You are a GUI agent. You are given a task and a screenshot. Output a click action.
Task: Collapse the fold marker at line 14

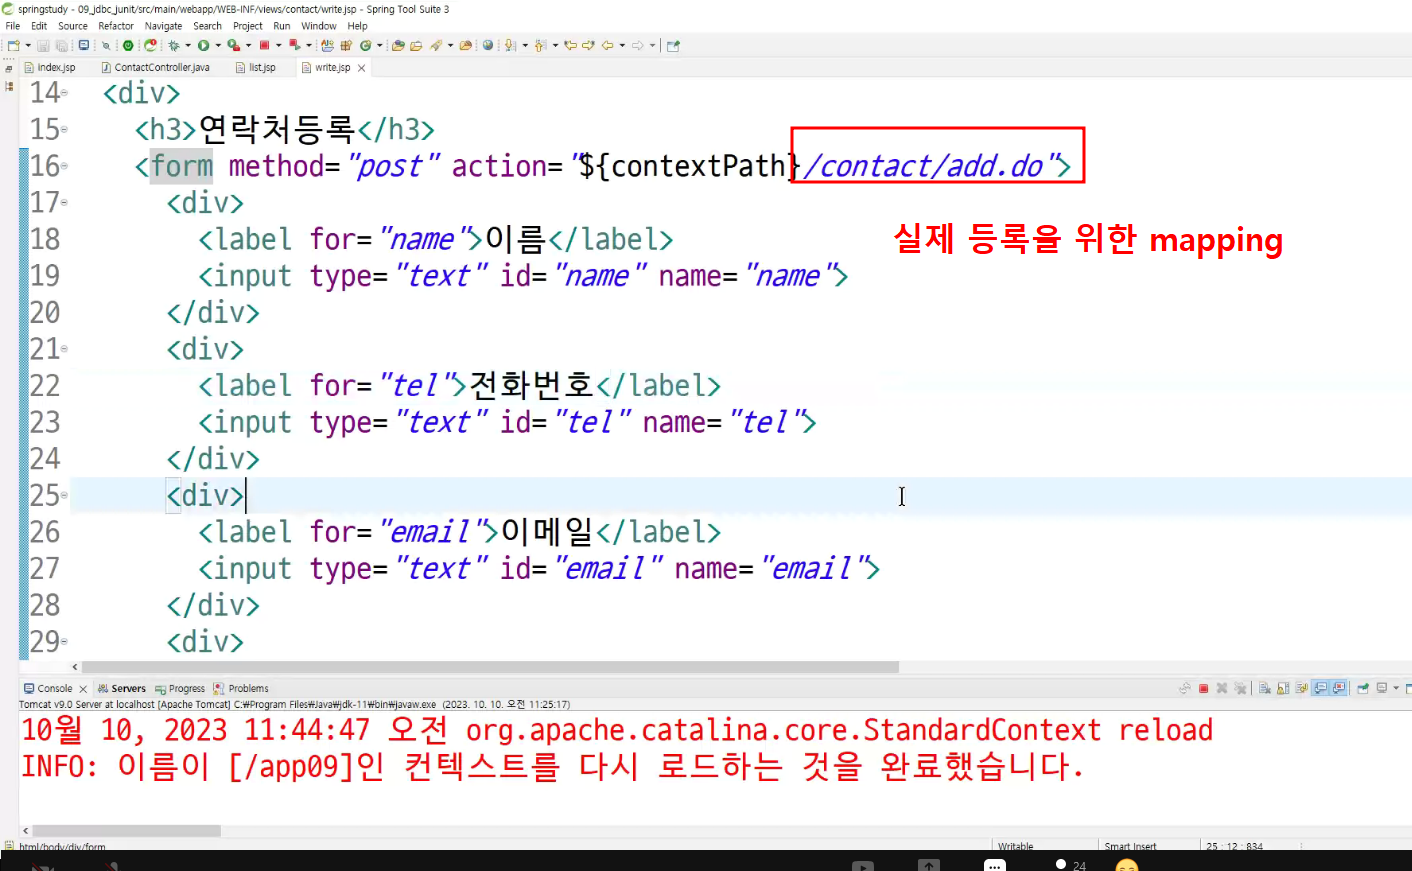(65, 93)
